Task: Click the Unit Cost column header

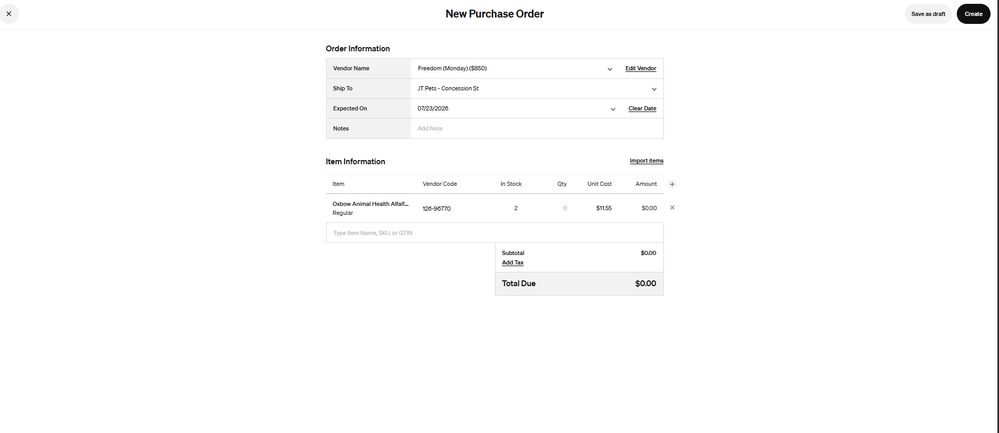Action: point(600,184)
